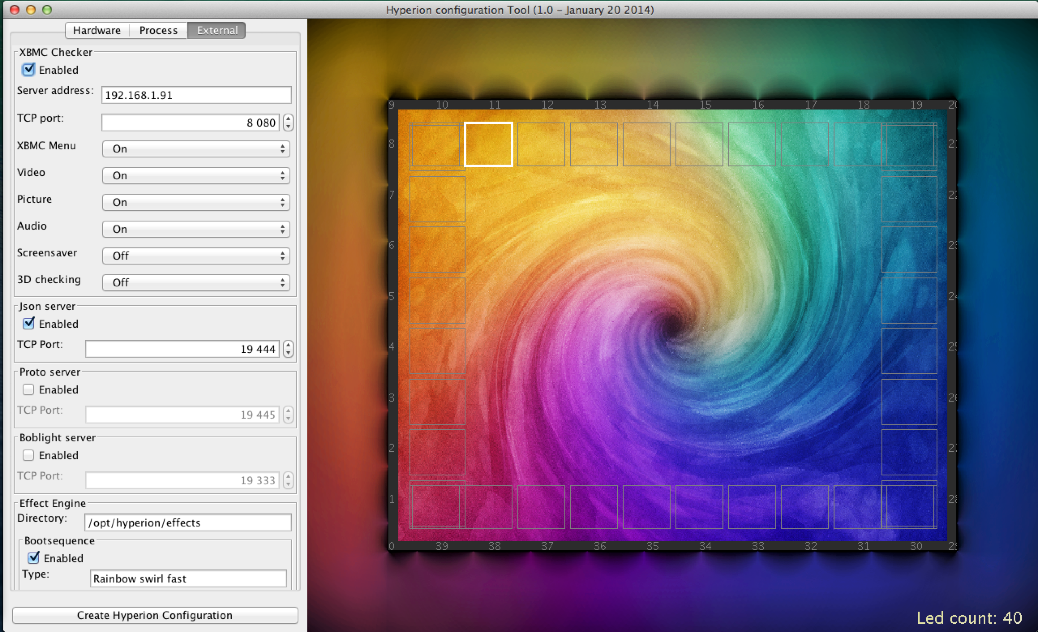Click Create Hyperion Configuration button
This screenshot has width=1038, height=632.
click(x=155, y=615)
